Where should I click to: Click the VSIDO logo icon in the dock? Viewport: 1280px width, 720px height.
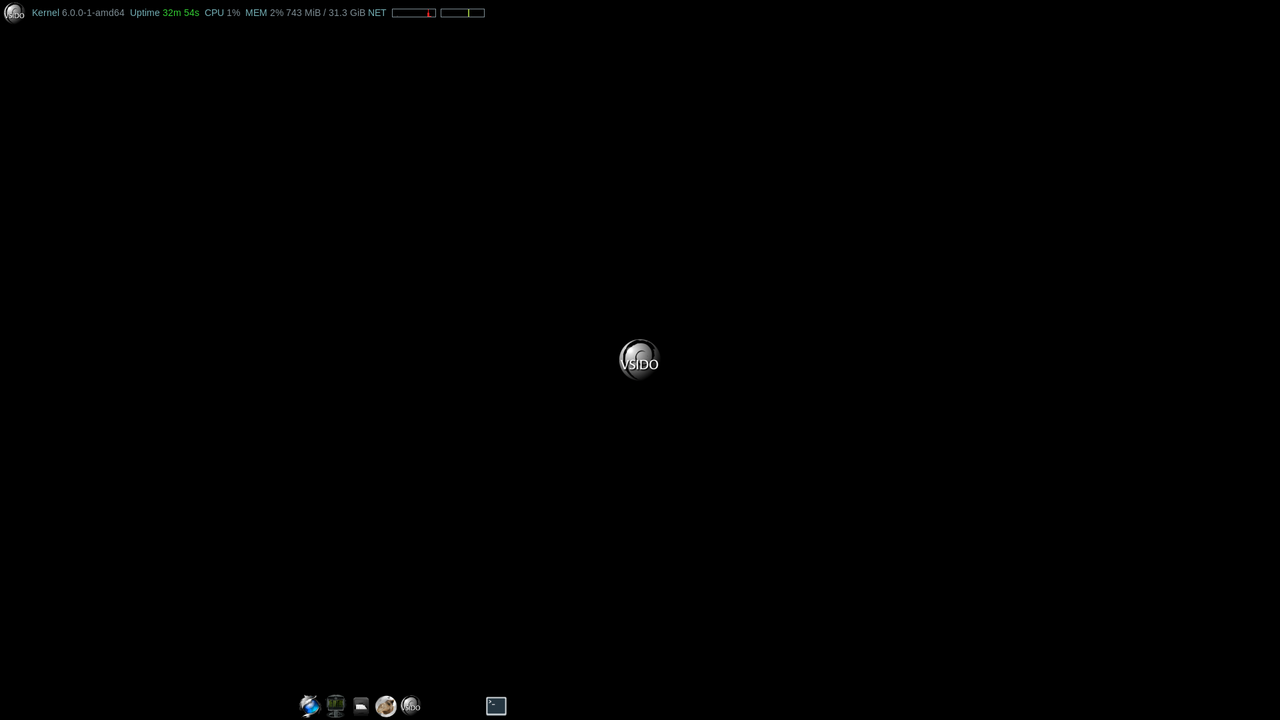(411, 706)
